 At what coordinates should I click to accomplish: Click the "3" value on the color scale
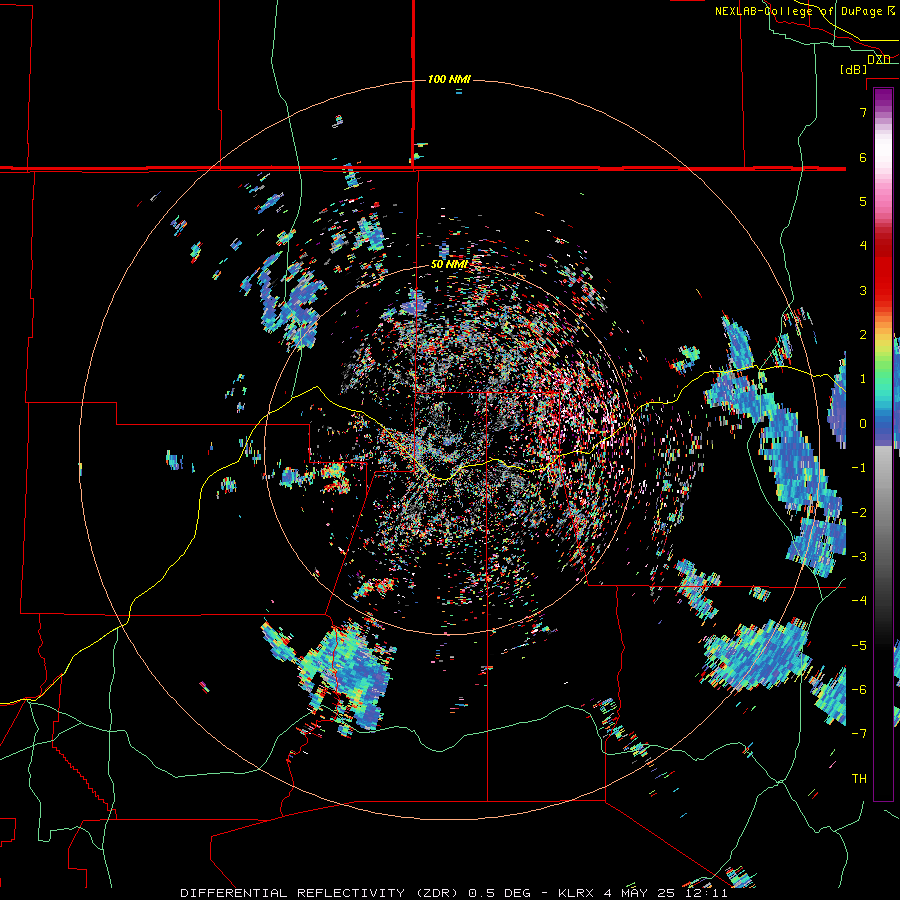coord(863,290)
